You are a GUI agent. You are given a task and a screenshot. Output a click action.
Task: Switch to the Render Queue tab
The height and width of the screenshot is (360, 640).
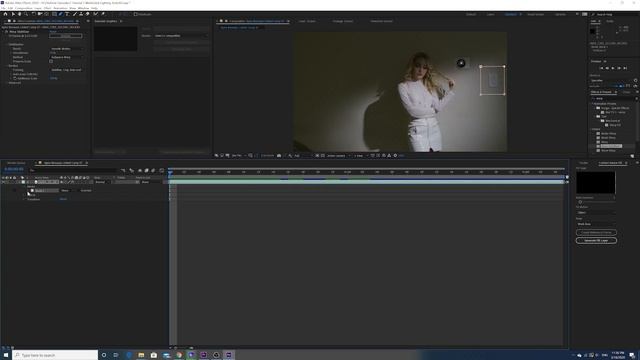[x=16, y=163]
